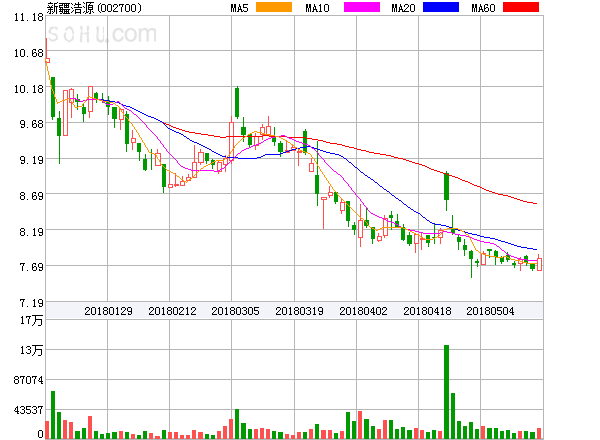Click the MA60 legend label
This screenshot has width=600, height=440.
pyautogui.click(x=483, y=8)
